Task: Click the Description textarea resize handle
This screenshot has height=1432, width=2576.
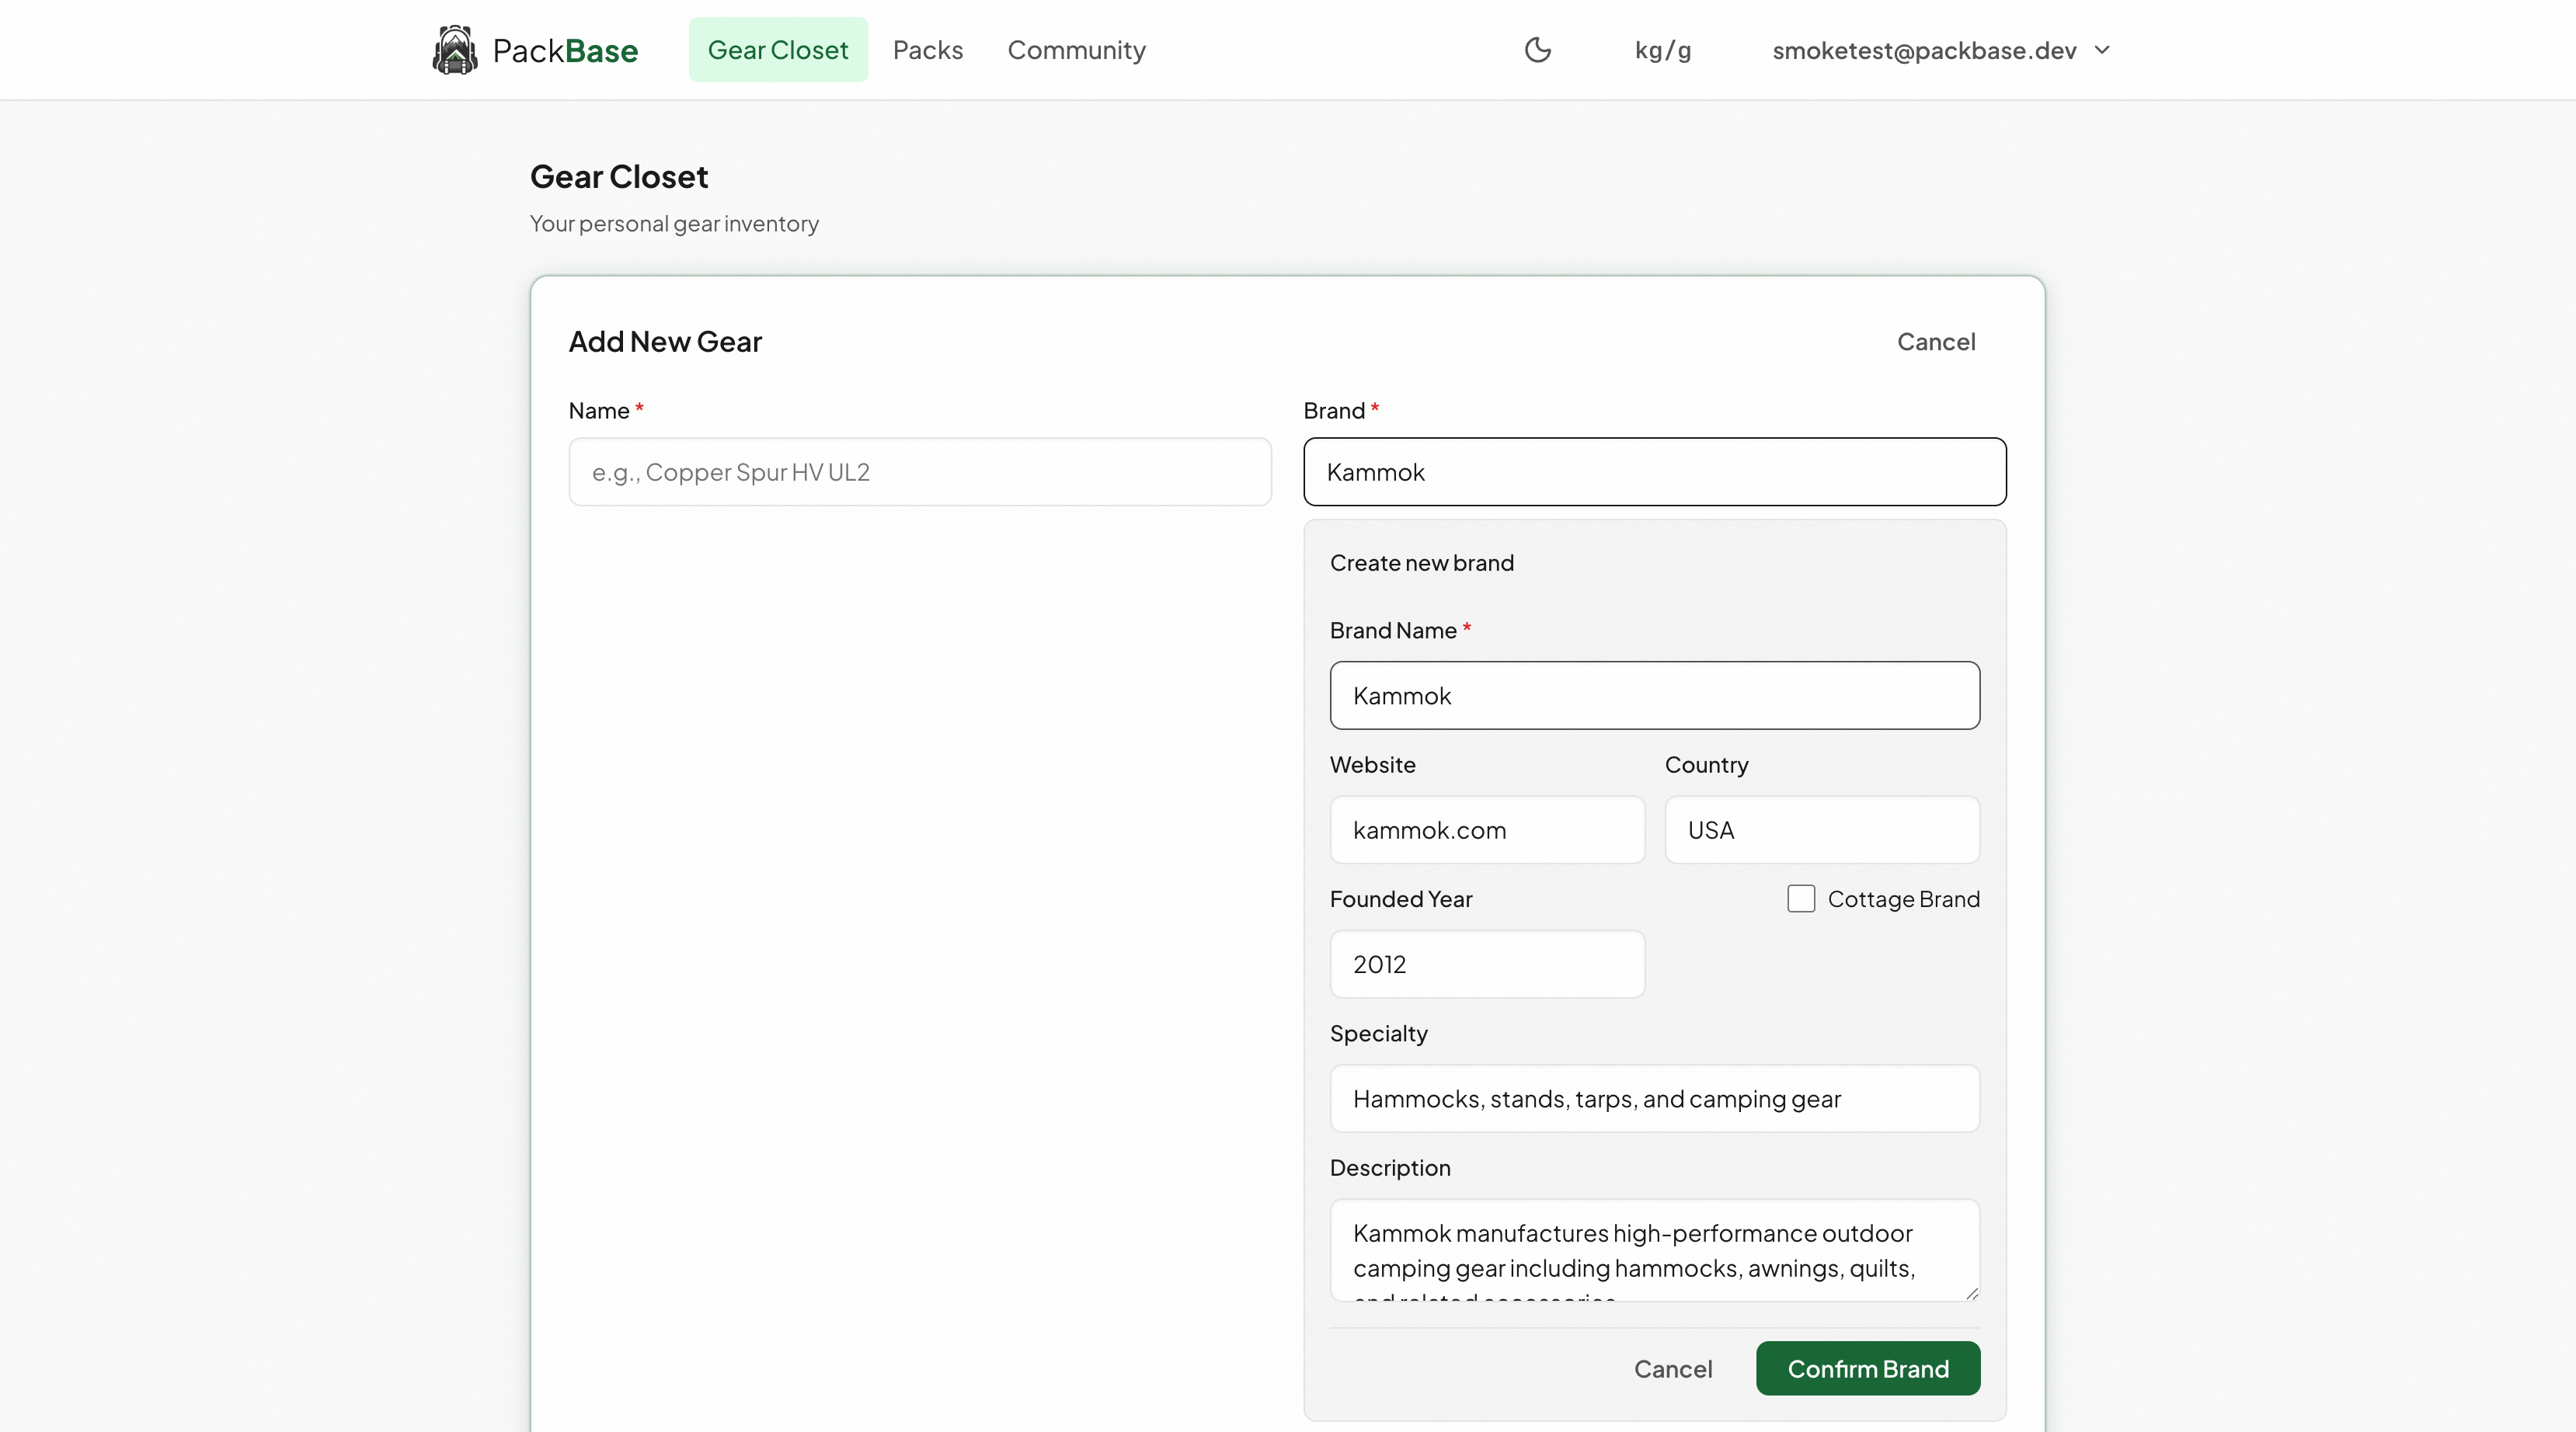Action: coord(1971,1293)
